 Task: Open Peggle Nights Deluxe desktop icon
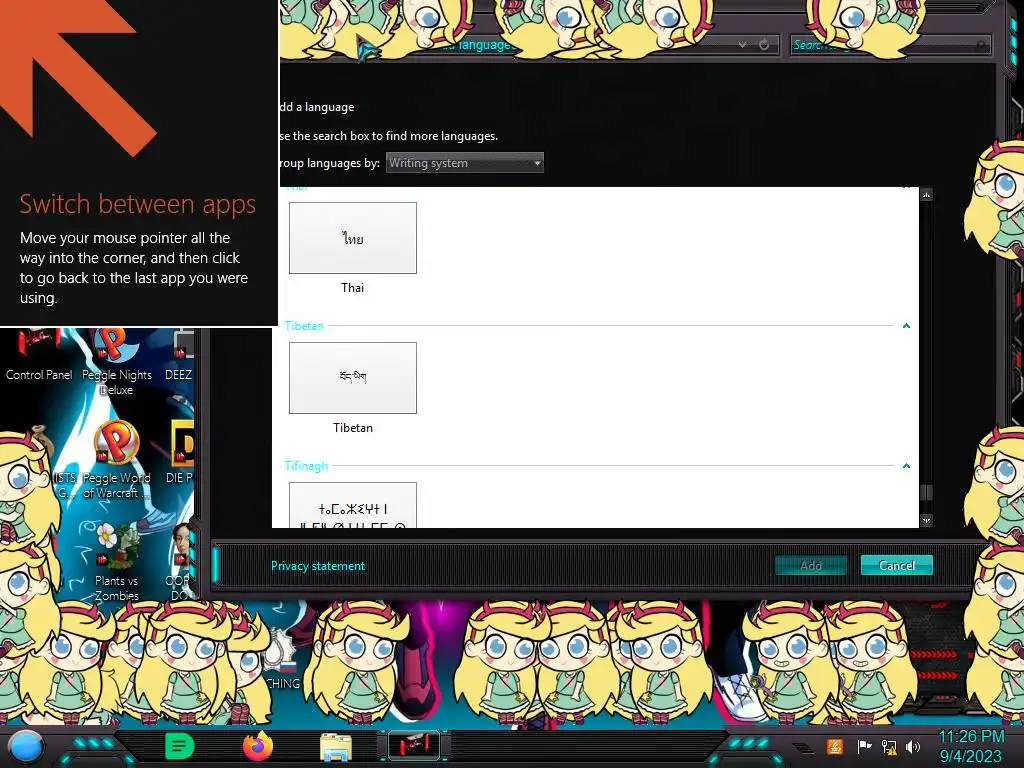[x=116, y=362]
